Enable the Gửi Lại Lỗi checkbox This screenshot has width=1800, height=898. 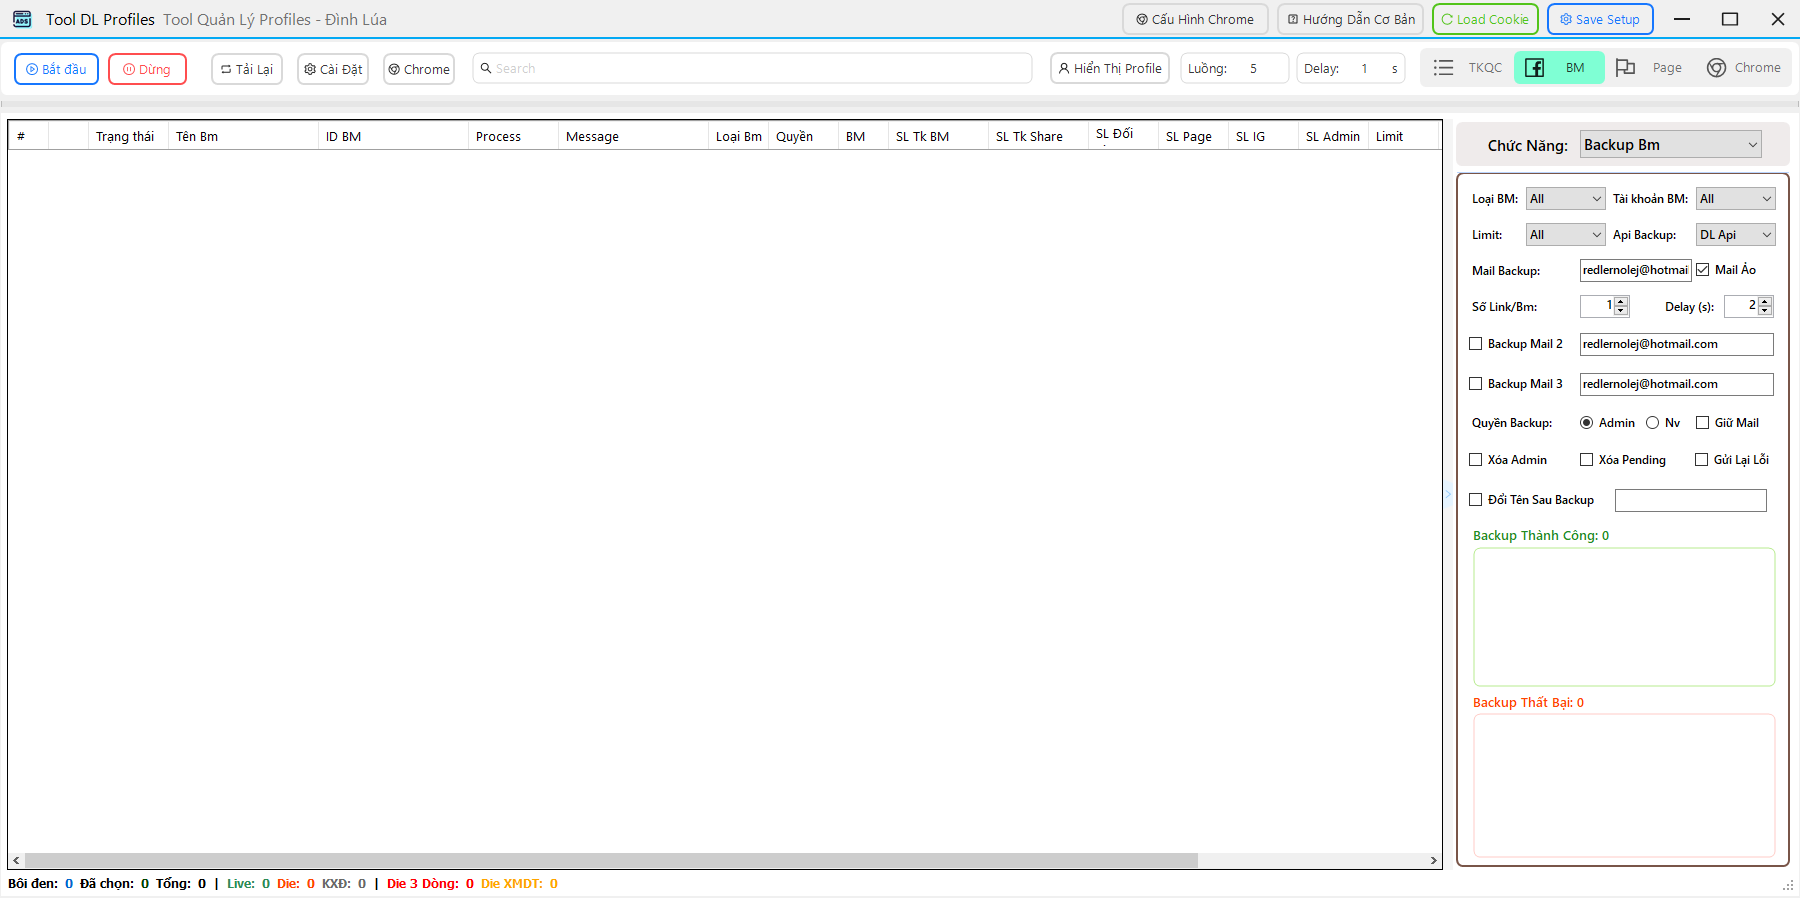click(1701, 460)
